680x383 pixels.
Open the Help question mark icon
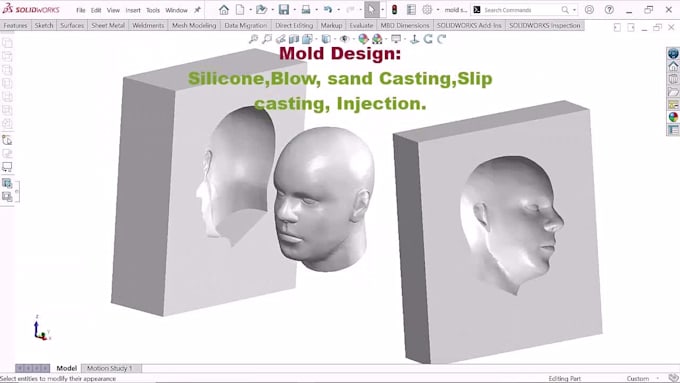coord(609,10)
